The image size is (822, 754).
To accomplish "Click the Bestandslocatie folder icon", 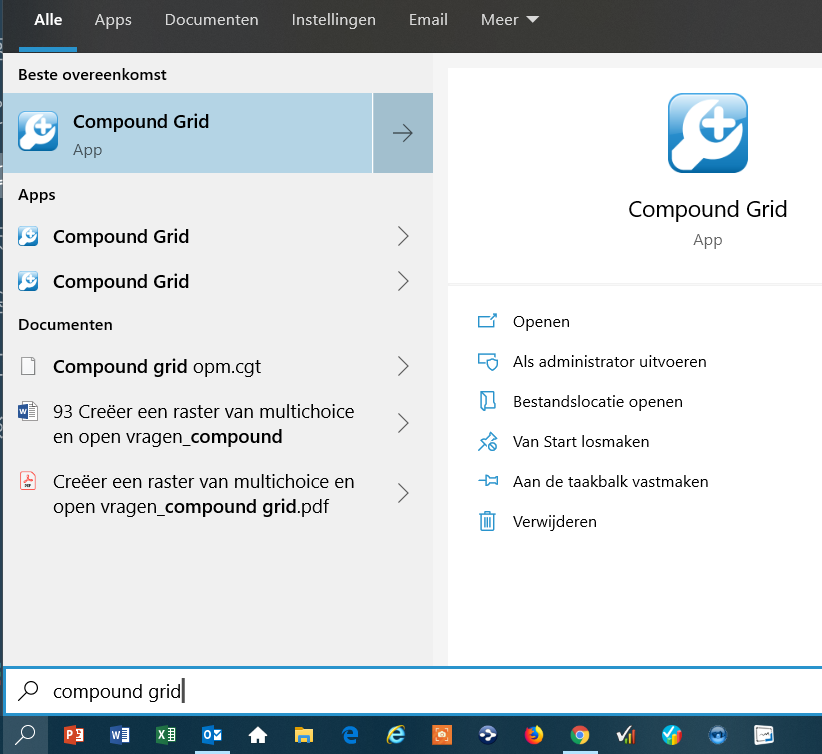I will point(487,401).
